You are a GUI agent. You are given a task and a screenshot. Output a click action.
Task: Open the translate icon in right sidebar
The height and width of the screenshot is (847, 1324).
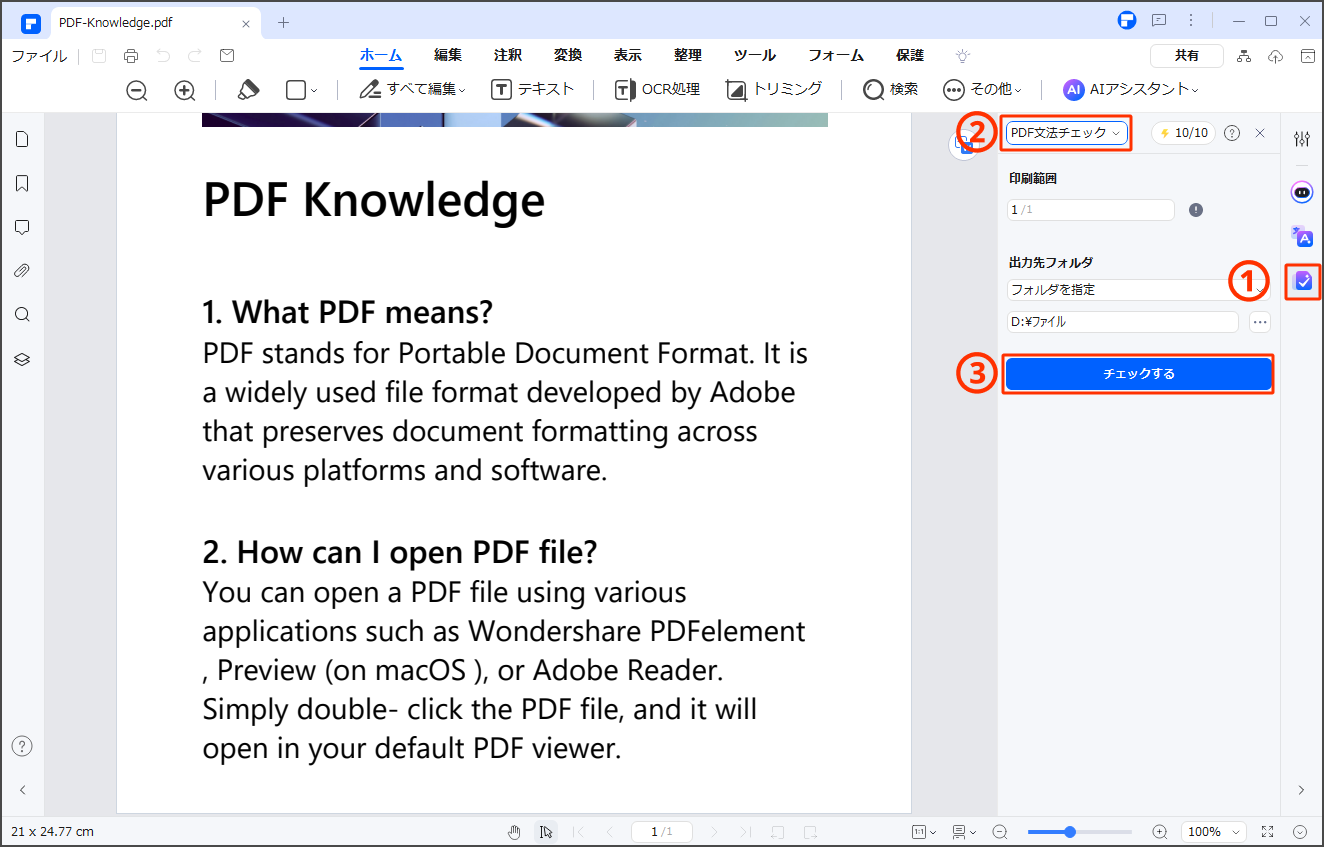click(1301, 236)
